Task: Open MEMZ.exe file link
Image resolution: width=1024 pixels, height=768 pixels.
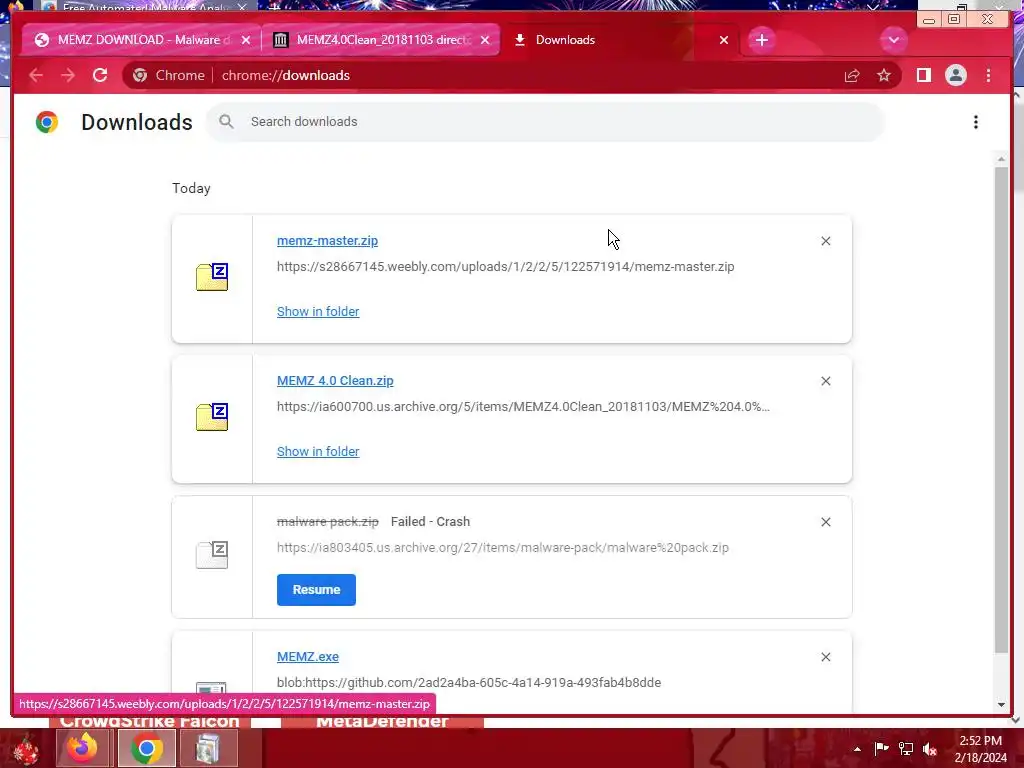Action: point(308,656)
